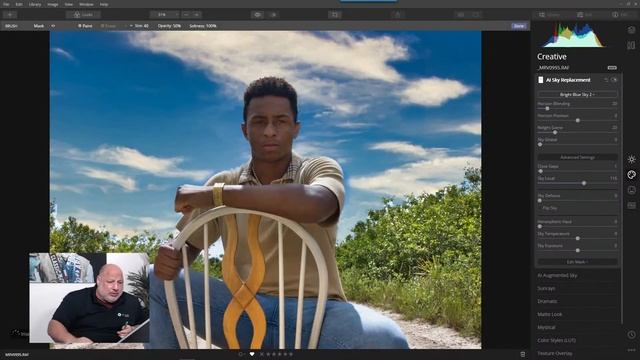Adjust the Horizon Position slider
Viewport: 640px width, 360px height.
tap(577, 120)
